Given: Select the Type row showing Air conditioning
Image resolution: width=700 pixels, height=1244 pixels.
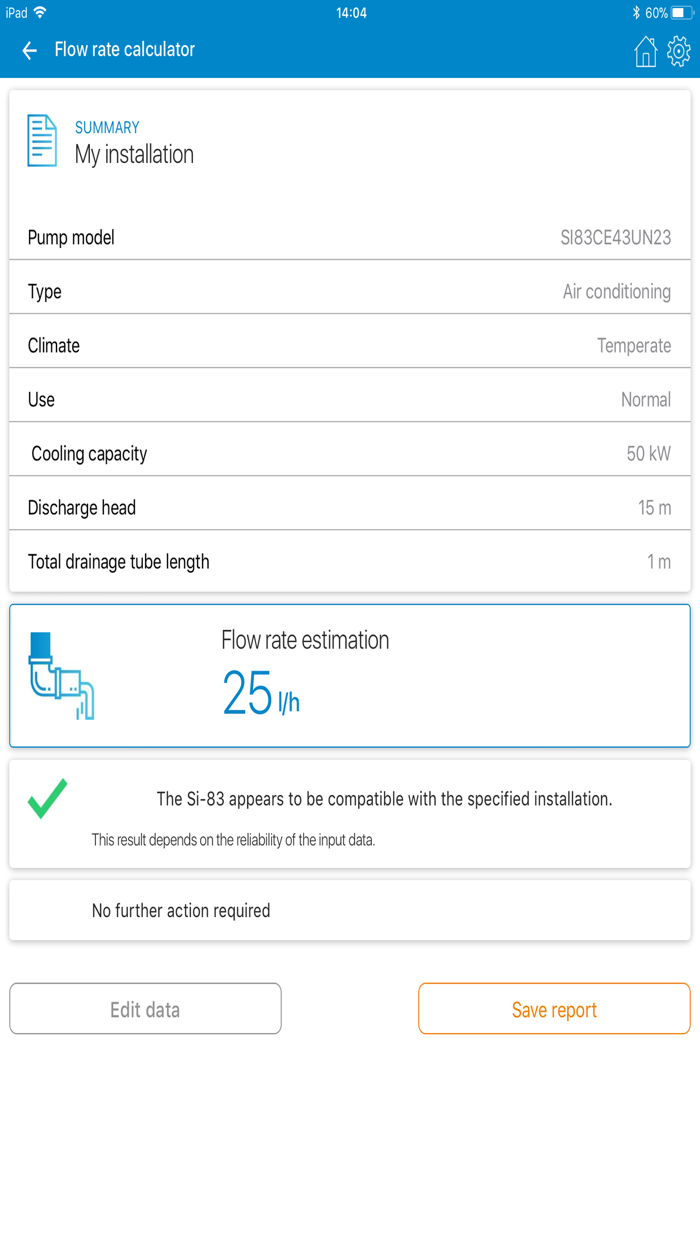Looking at the screenshot, I should (350, 291).
